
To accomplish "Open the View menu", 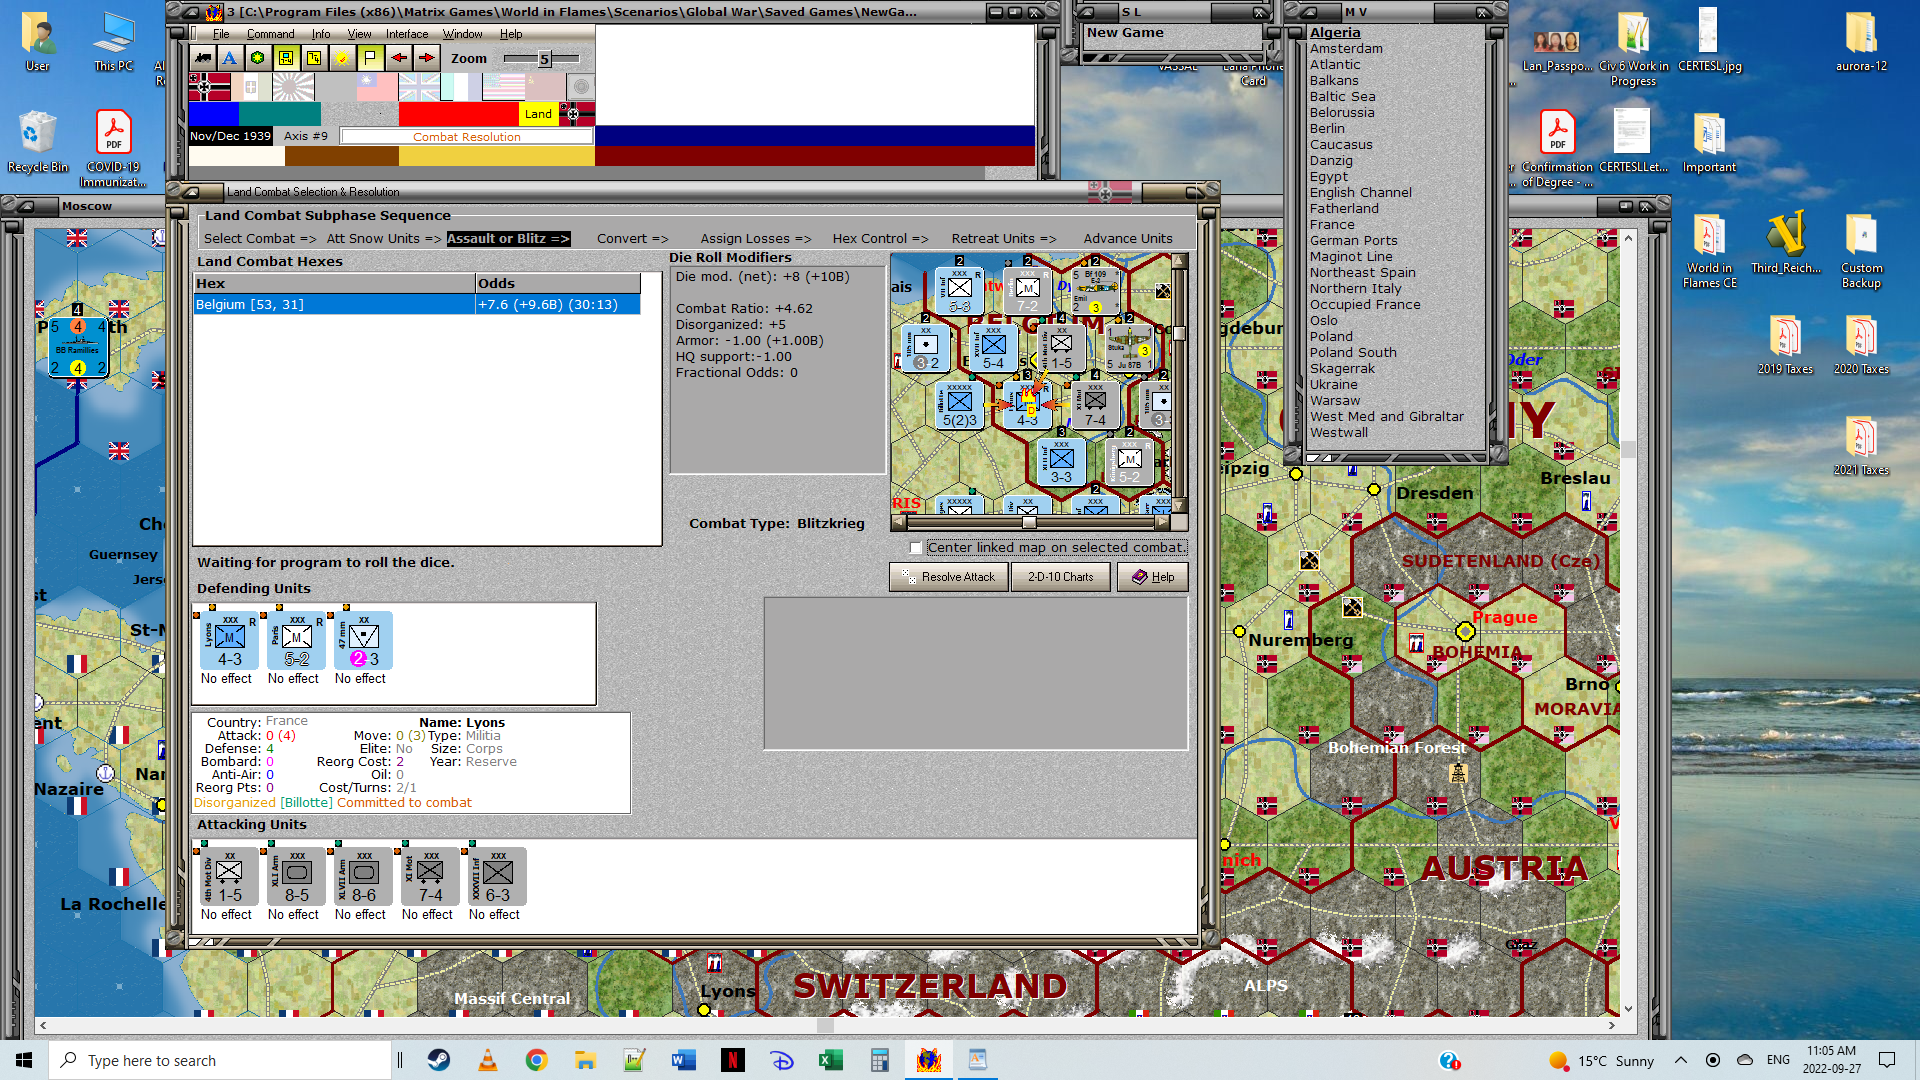I will point(359,34).
